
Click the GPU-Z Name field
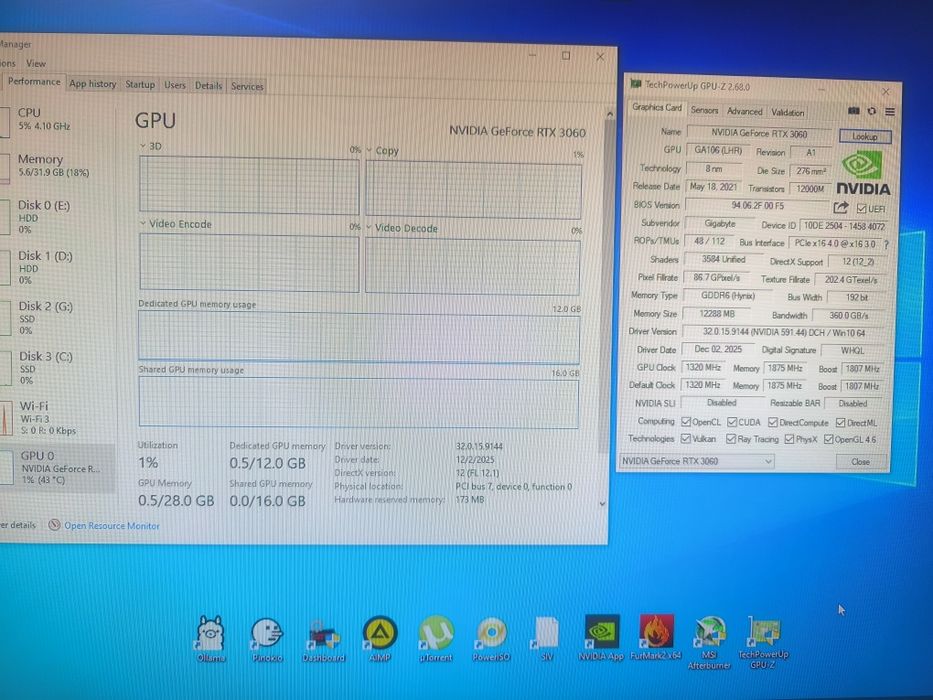[x=759, y=133]
